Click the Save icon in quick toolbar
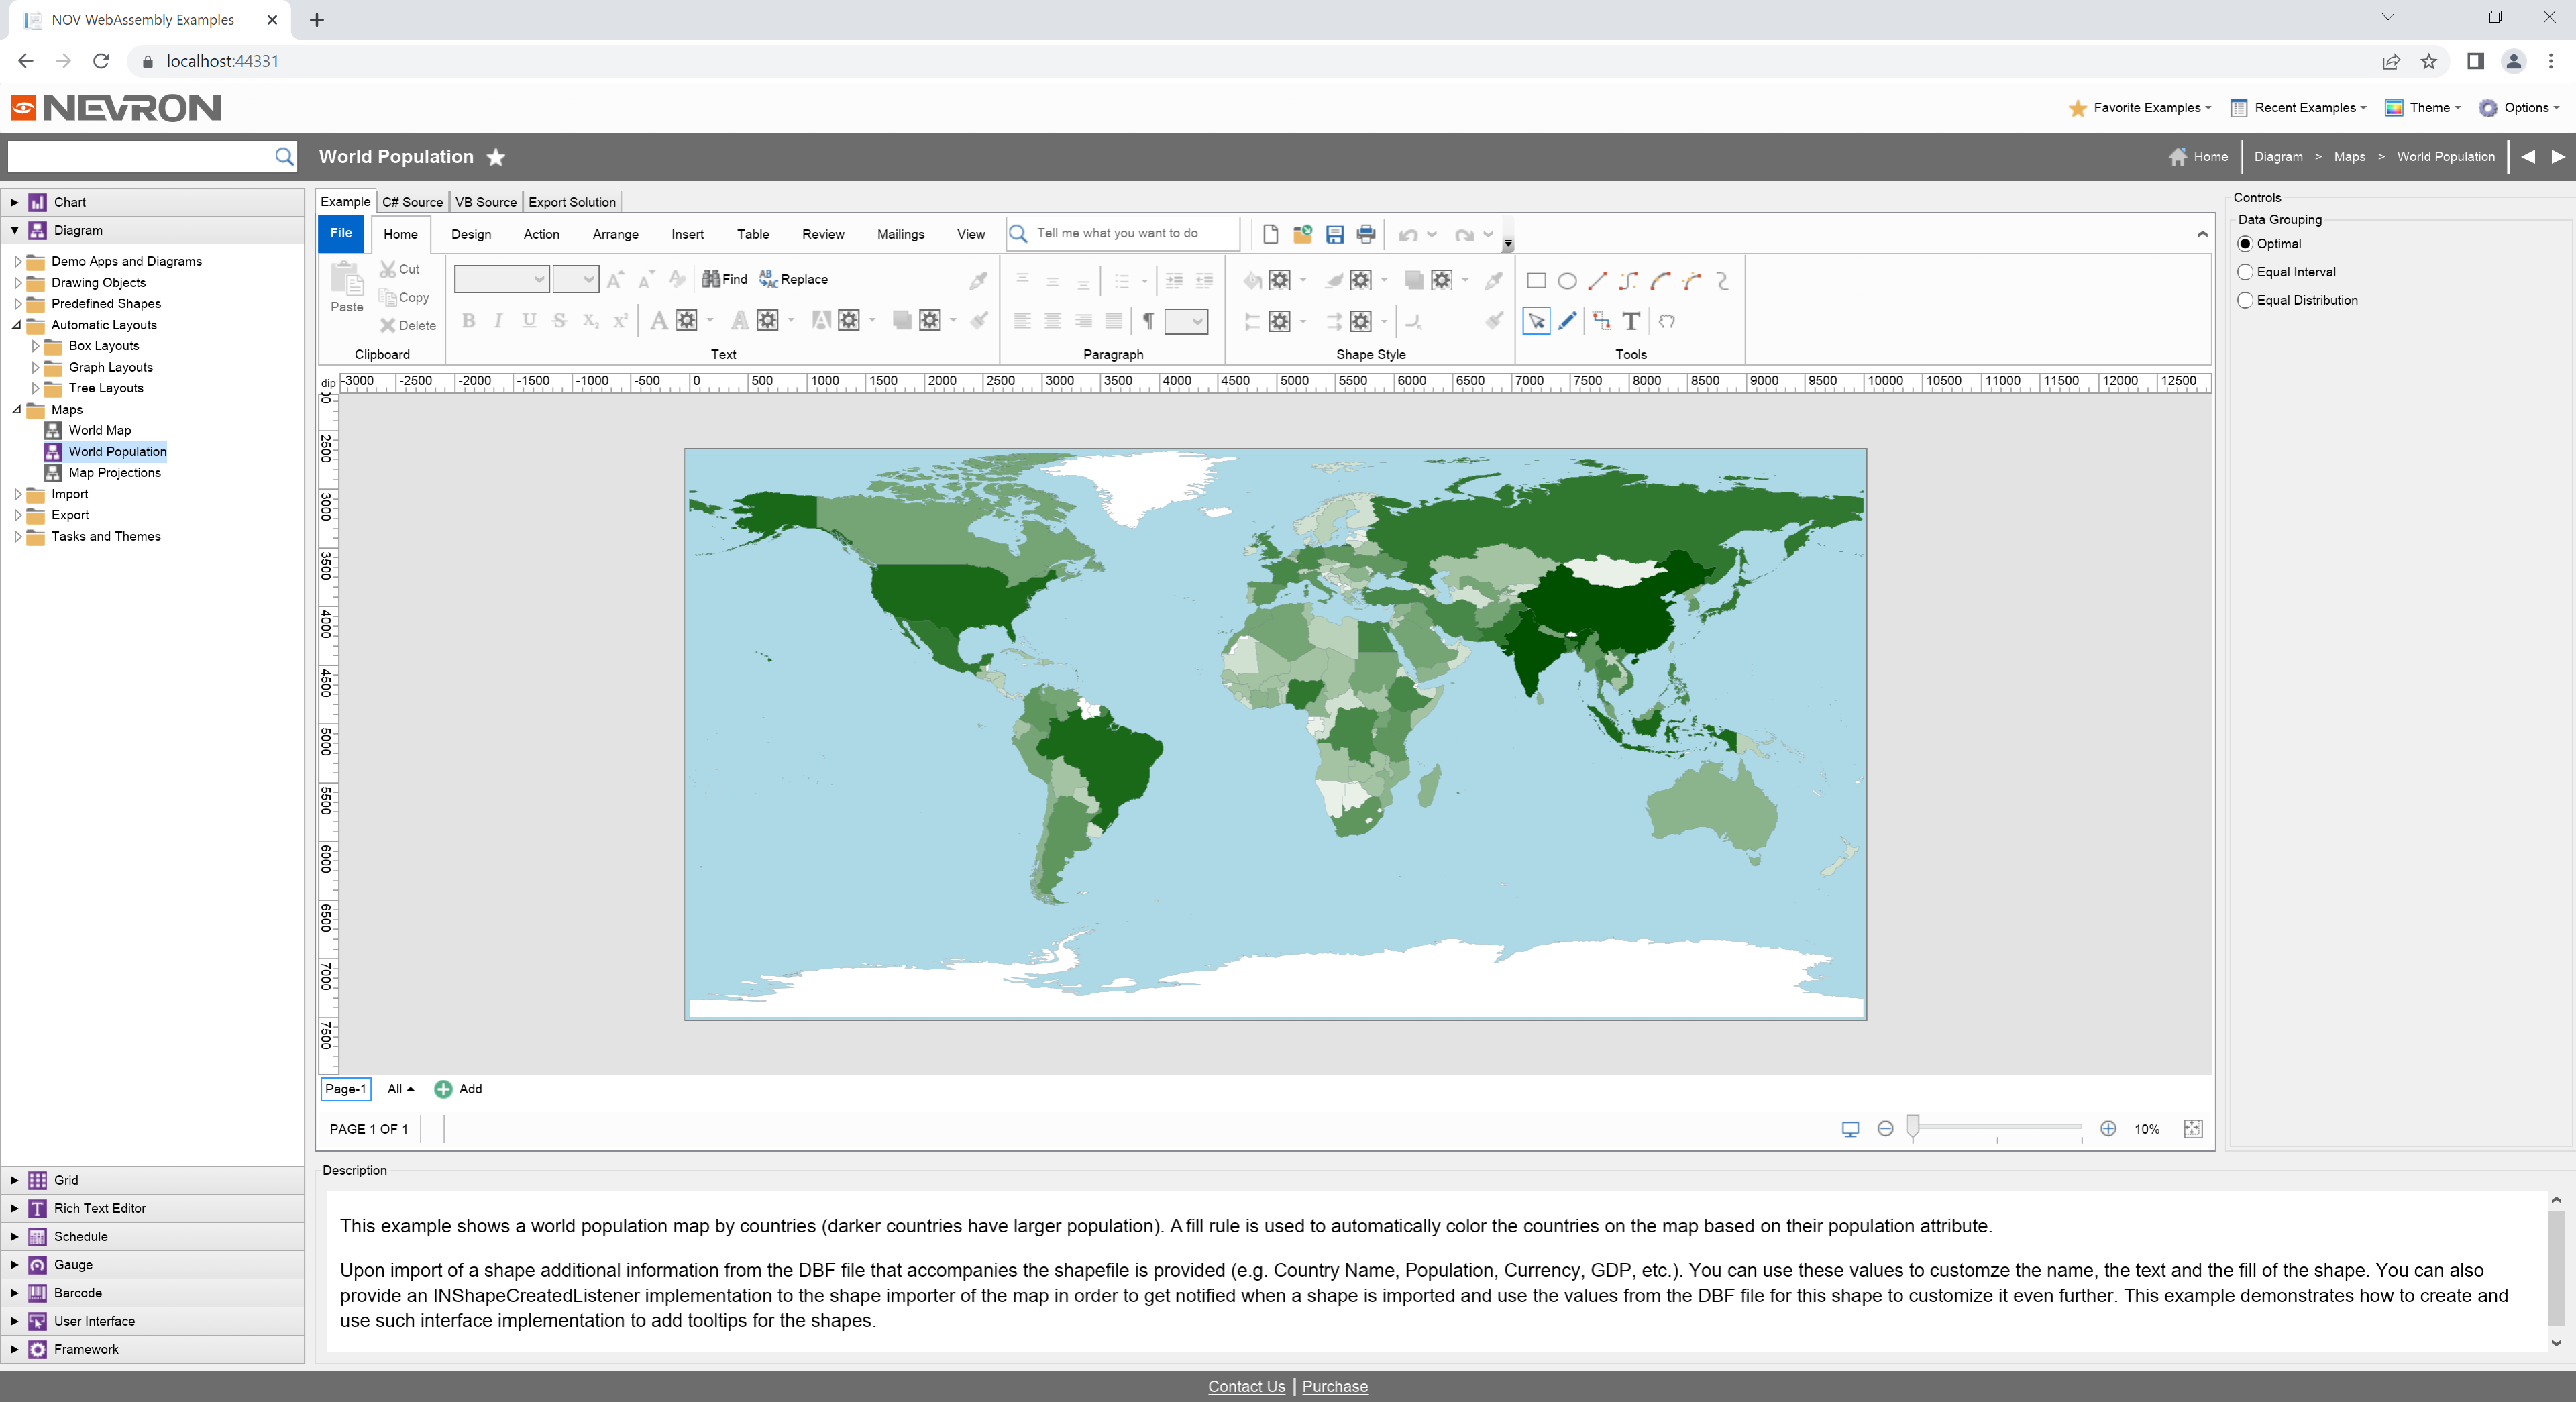The width and height of the screenshot is (2576, 1402). (1334, 234)
